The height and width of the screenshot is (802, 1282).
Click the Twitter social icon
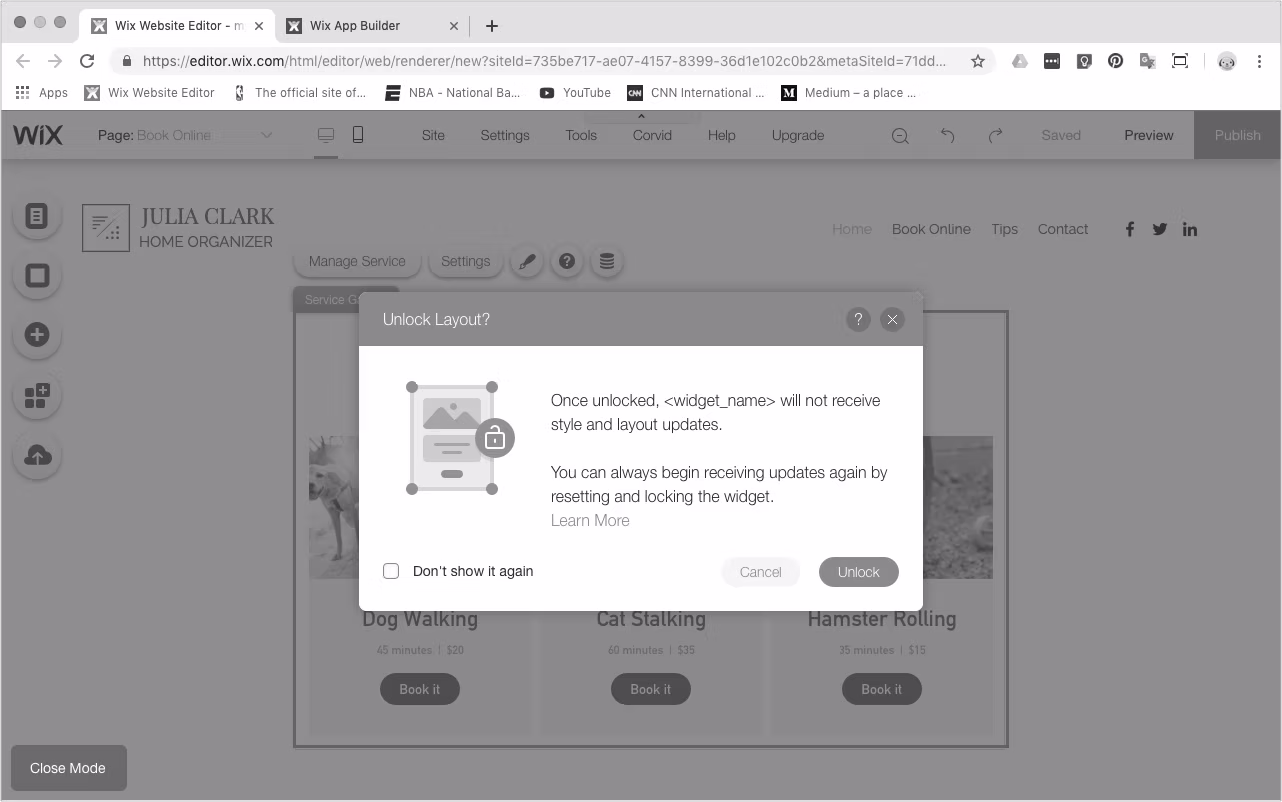pyautogui.click(x=1160, y=229)
